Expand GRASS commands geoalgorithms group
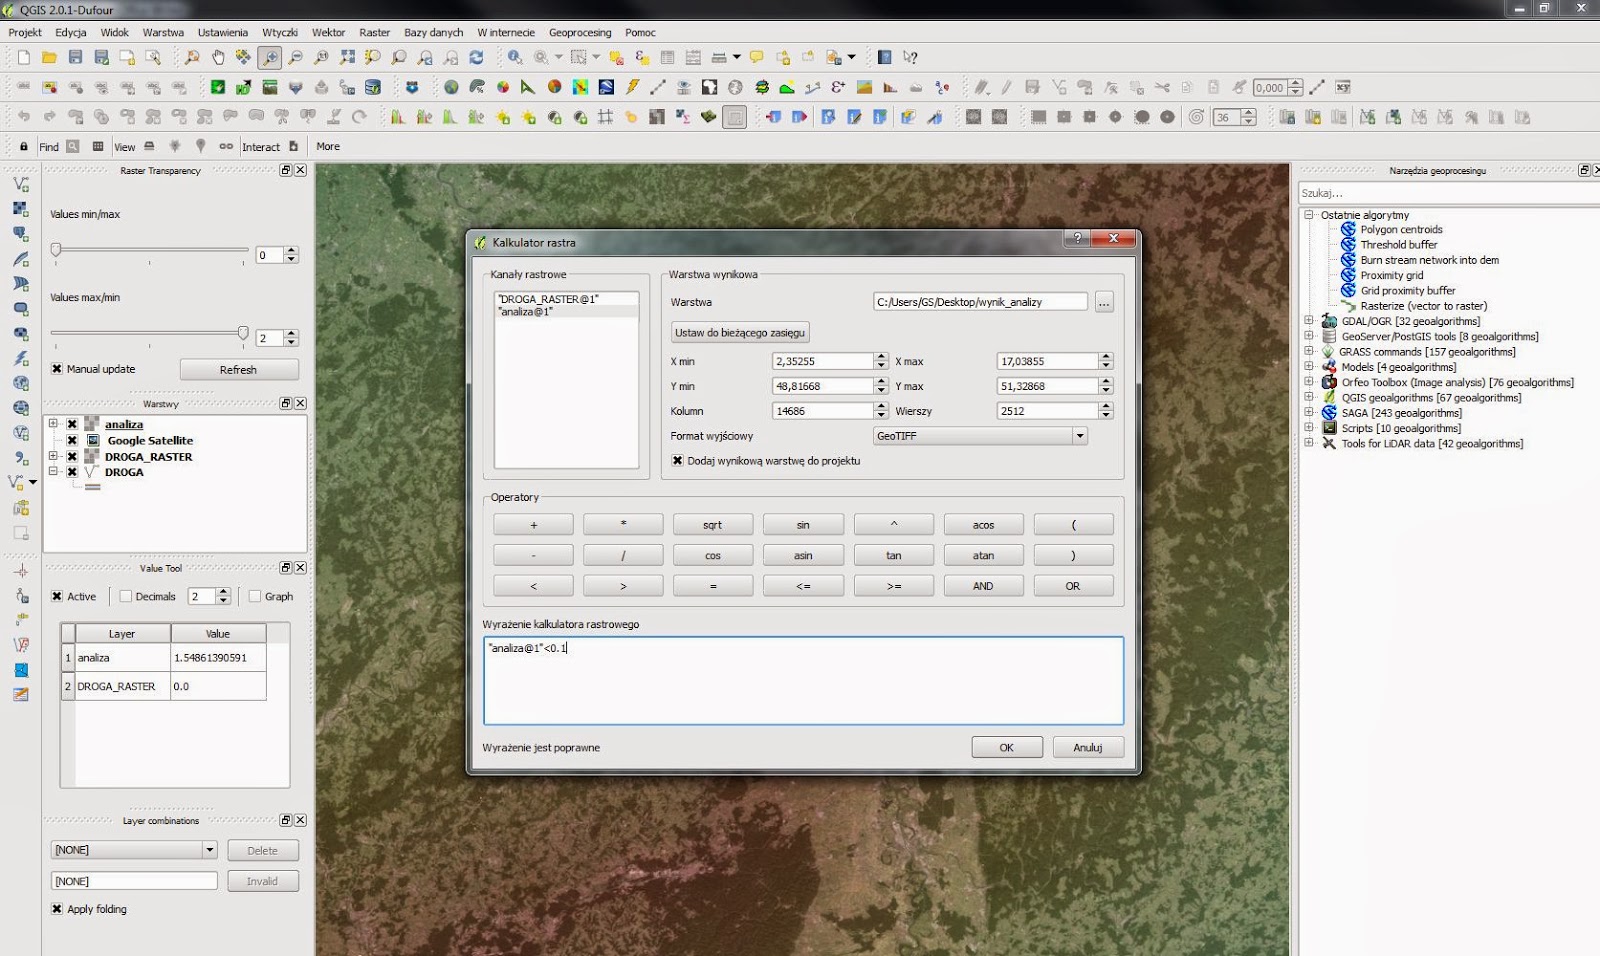This screenshot has width=1600, height=956. [x=1309, y=352]
